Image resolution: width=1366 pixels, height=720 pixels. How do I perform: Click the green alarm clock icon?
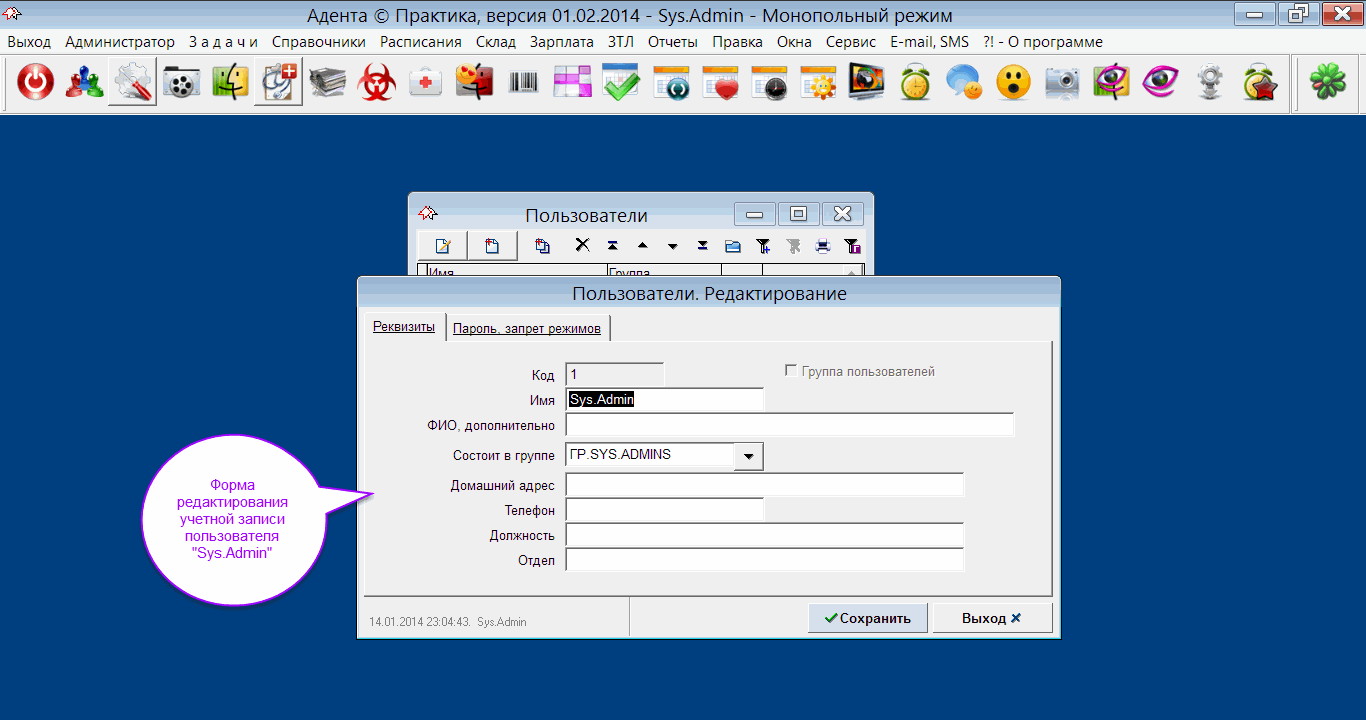(x=914, y=84)
